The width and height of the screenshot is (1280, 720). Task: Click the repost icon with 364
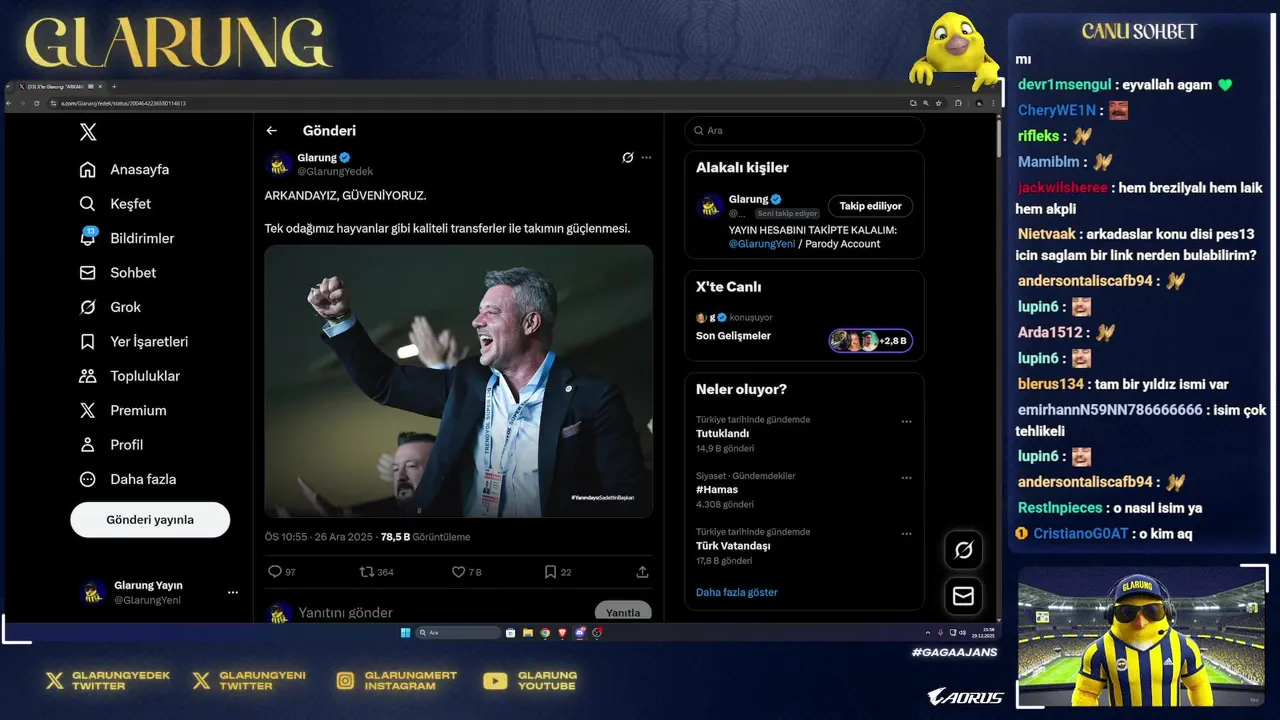tap(377, 572)
